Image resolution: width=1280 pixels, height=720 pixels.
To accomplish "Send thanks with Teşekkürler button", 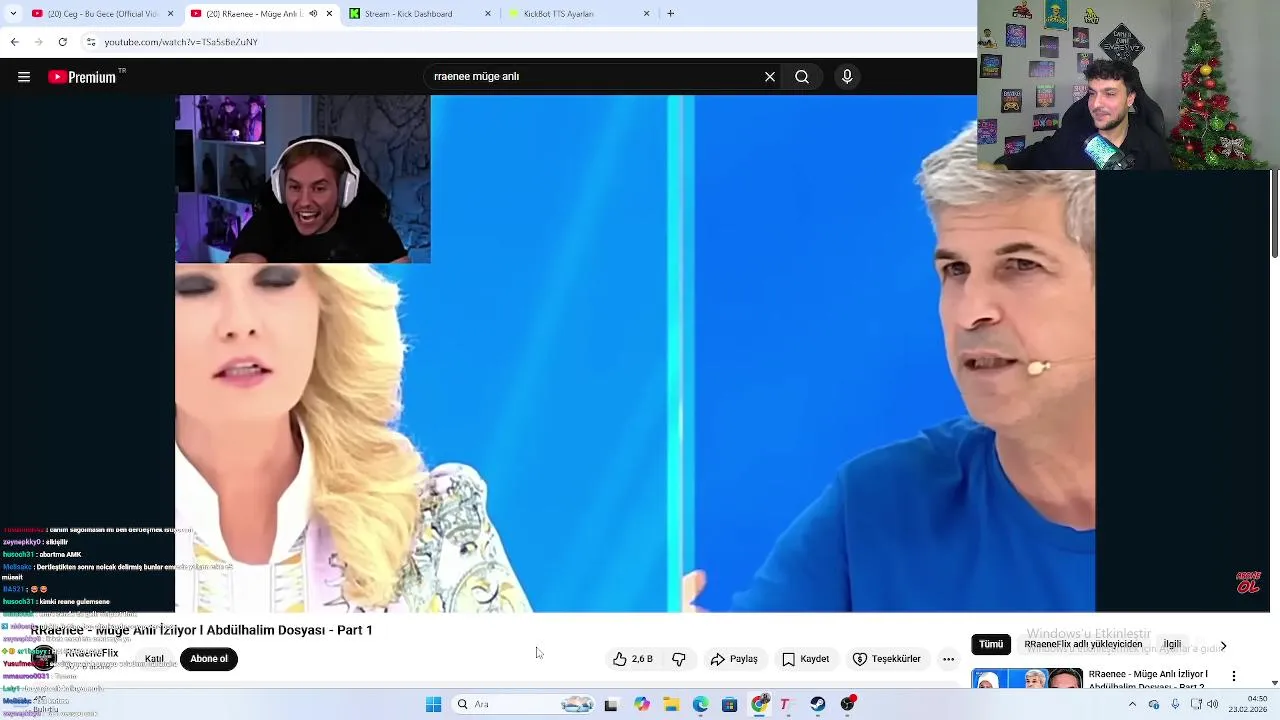I will 886,659.
